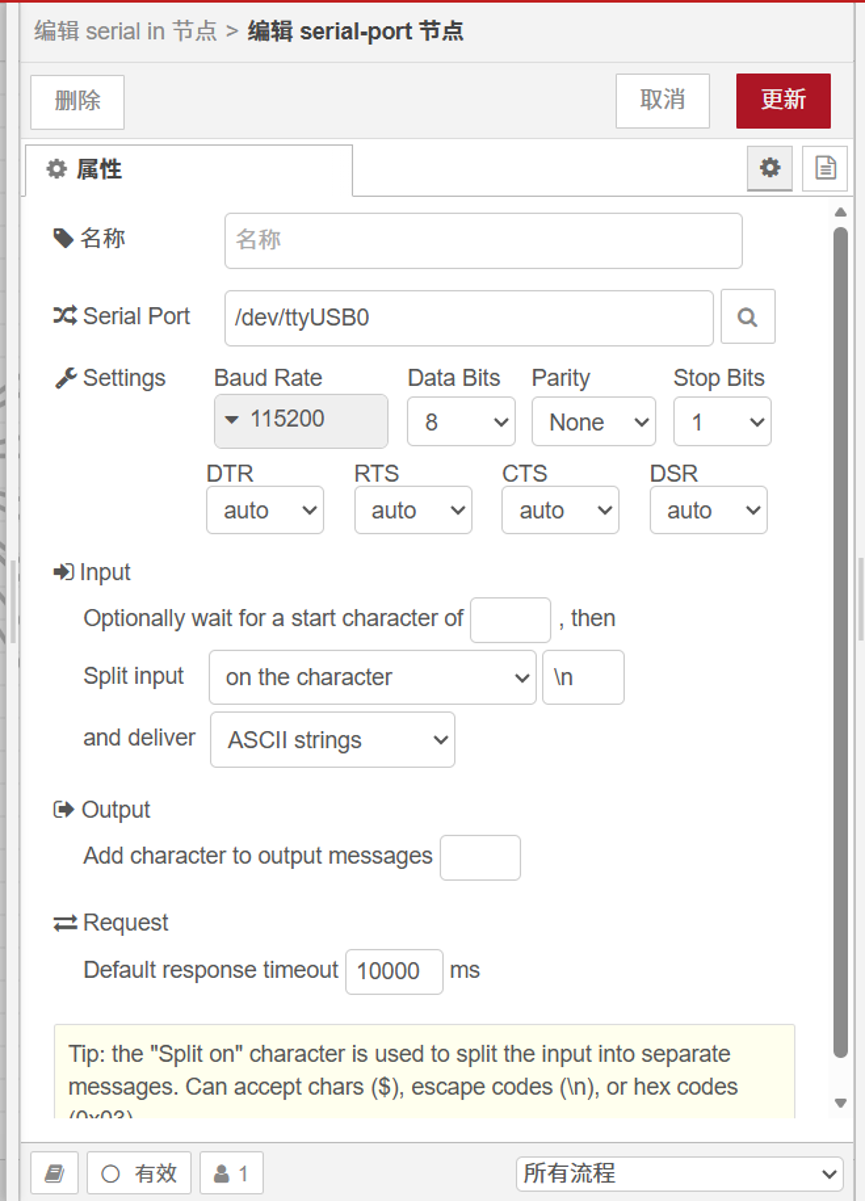Open the Split input 'on the character' dropdown

[x=372, y=677]
